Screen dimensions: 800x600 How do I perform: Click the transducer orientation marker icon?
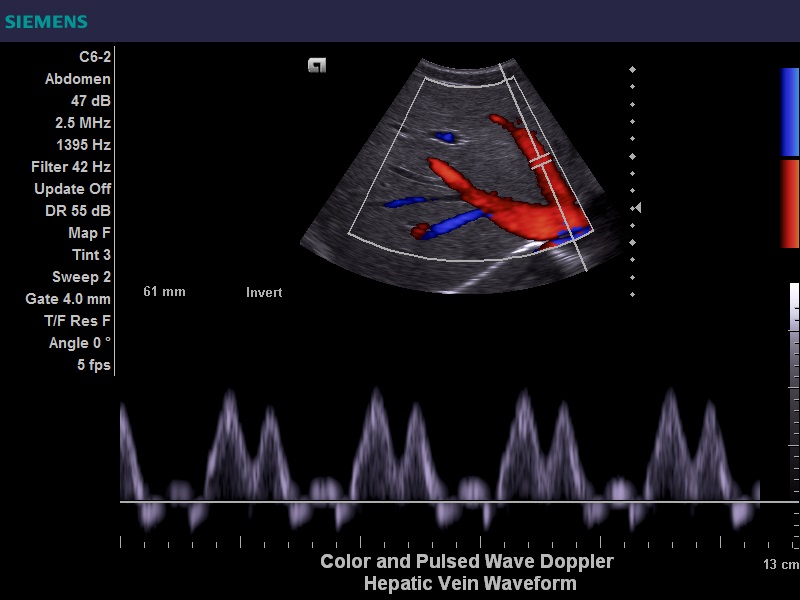point(317,66)
